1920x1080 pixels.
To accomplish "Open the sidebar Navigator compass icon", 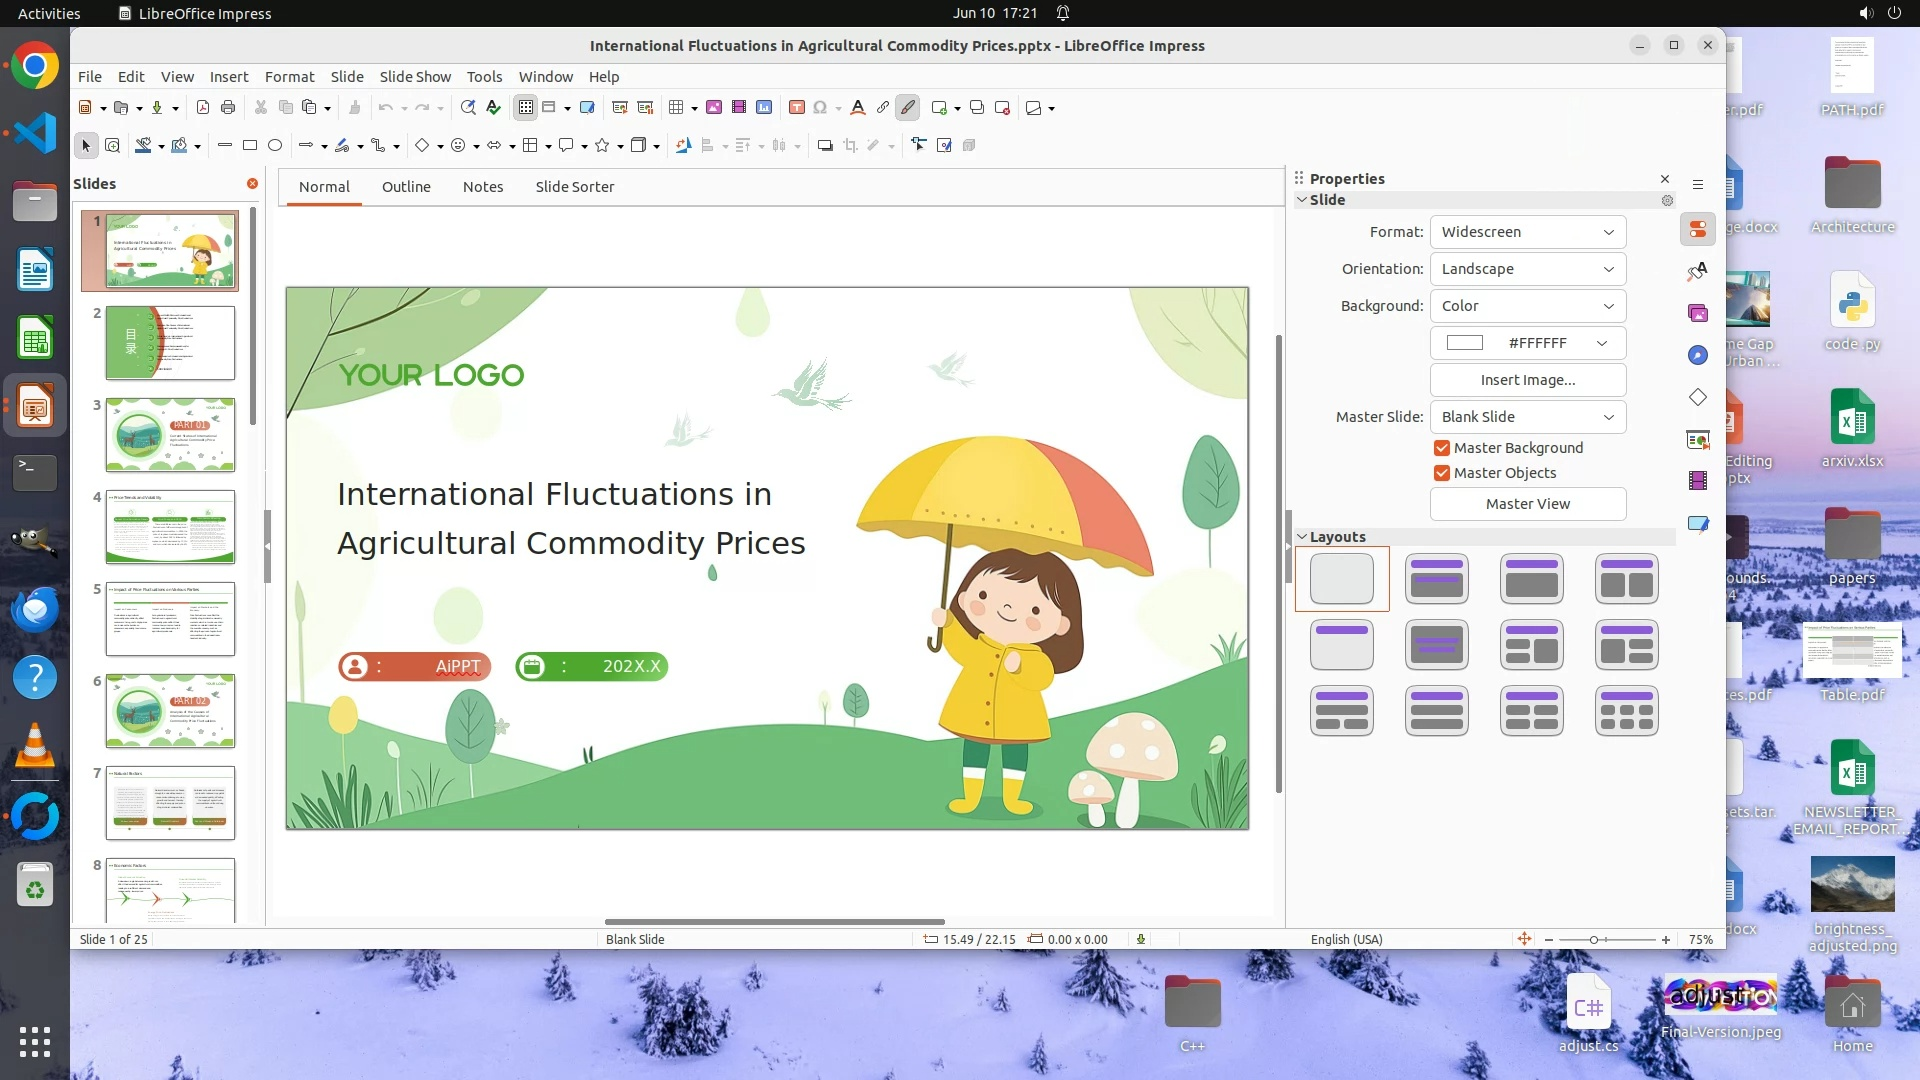I will click(1698, 355).
